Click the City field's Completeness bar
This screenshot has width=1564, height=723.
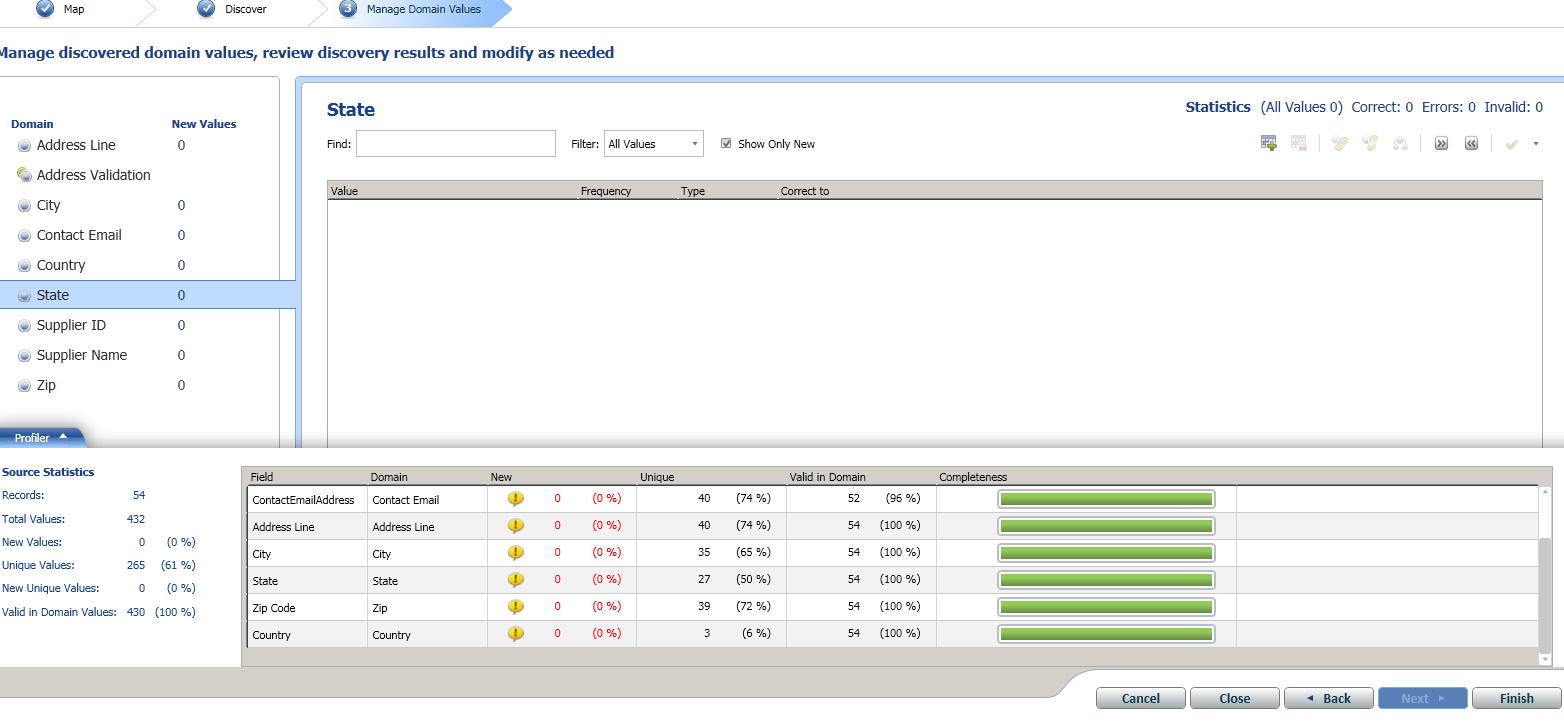click(x=1105, y=552)
